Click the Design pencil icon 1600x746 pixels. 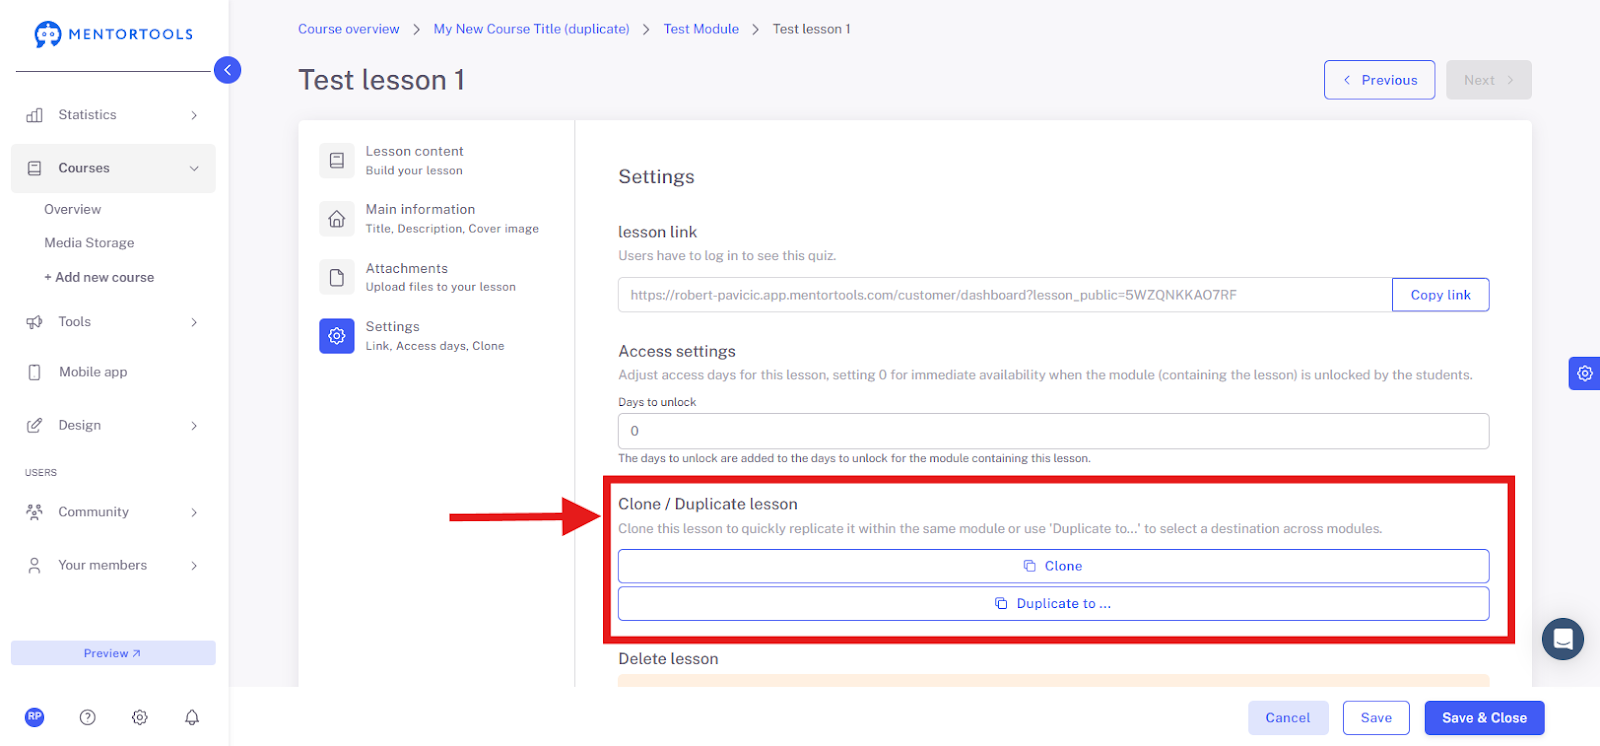35,425
